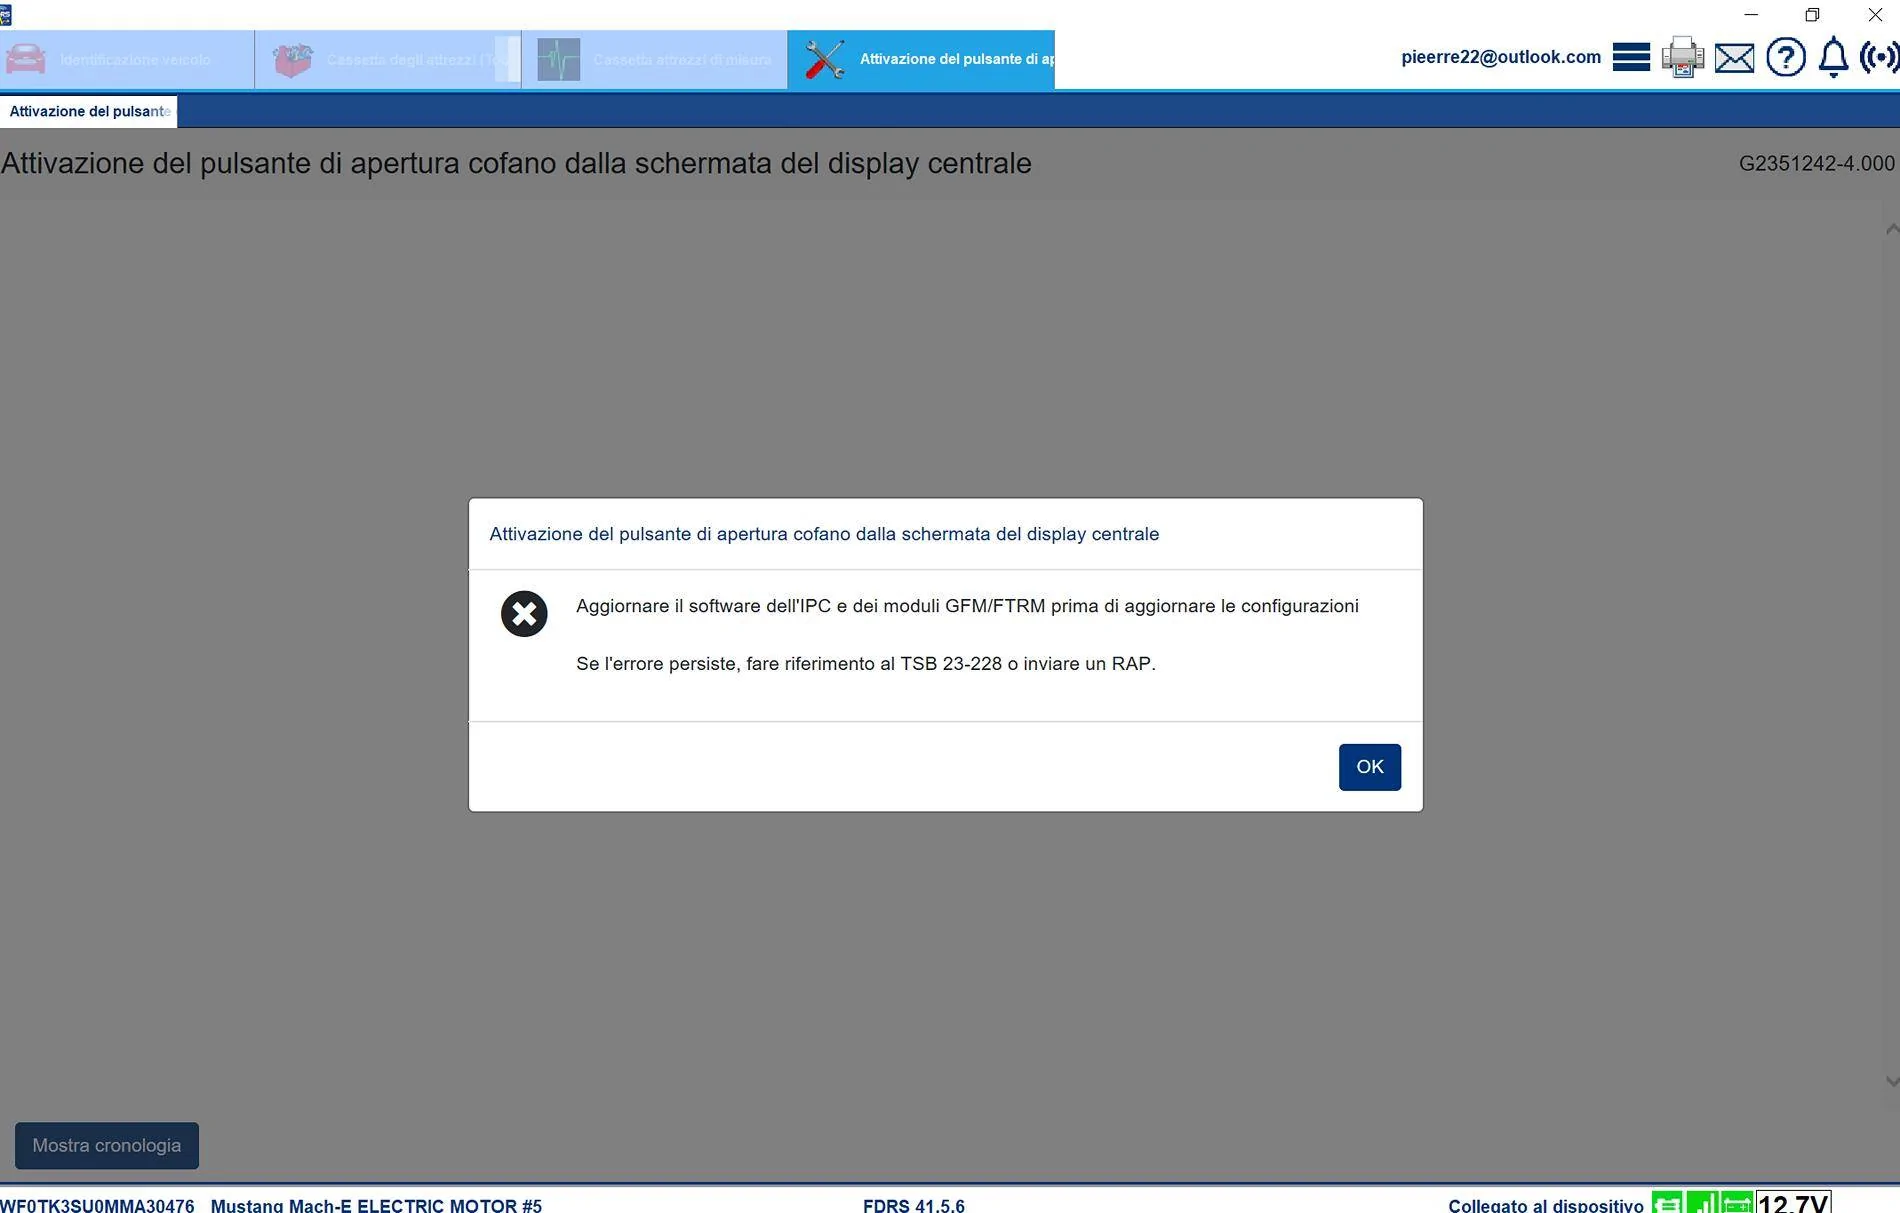Viewport: 1900px width, 1213px height.
Task: Click the dialog title text
Action: click(824, 534)
